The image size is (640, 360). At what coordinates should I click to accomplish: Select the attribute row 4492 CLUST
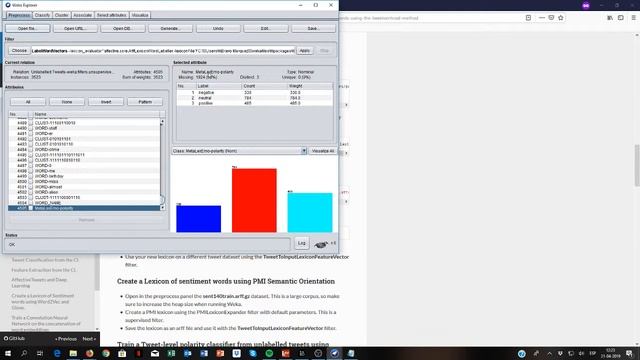(x=84, y=139)
